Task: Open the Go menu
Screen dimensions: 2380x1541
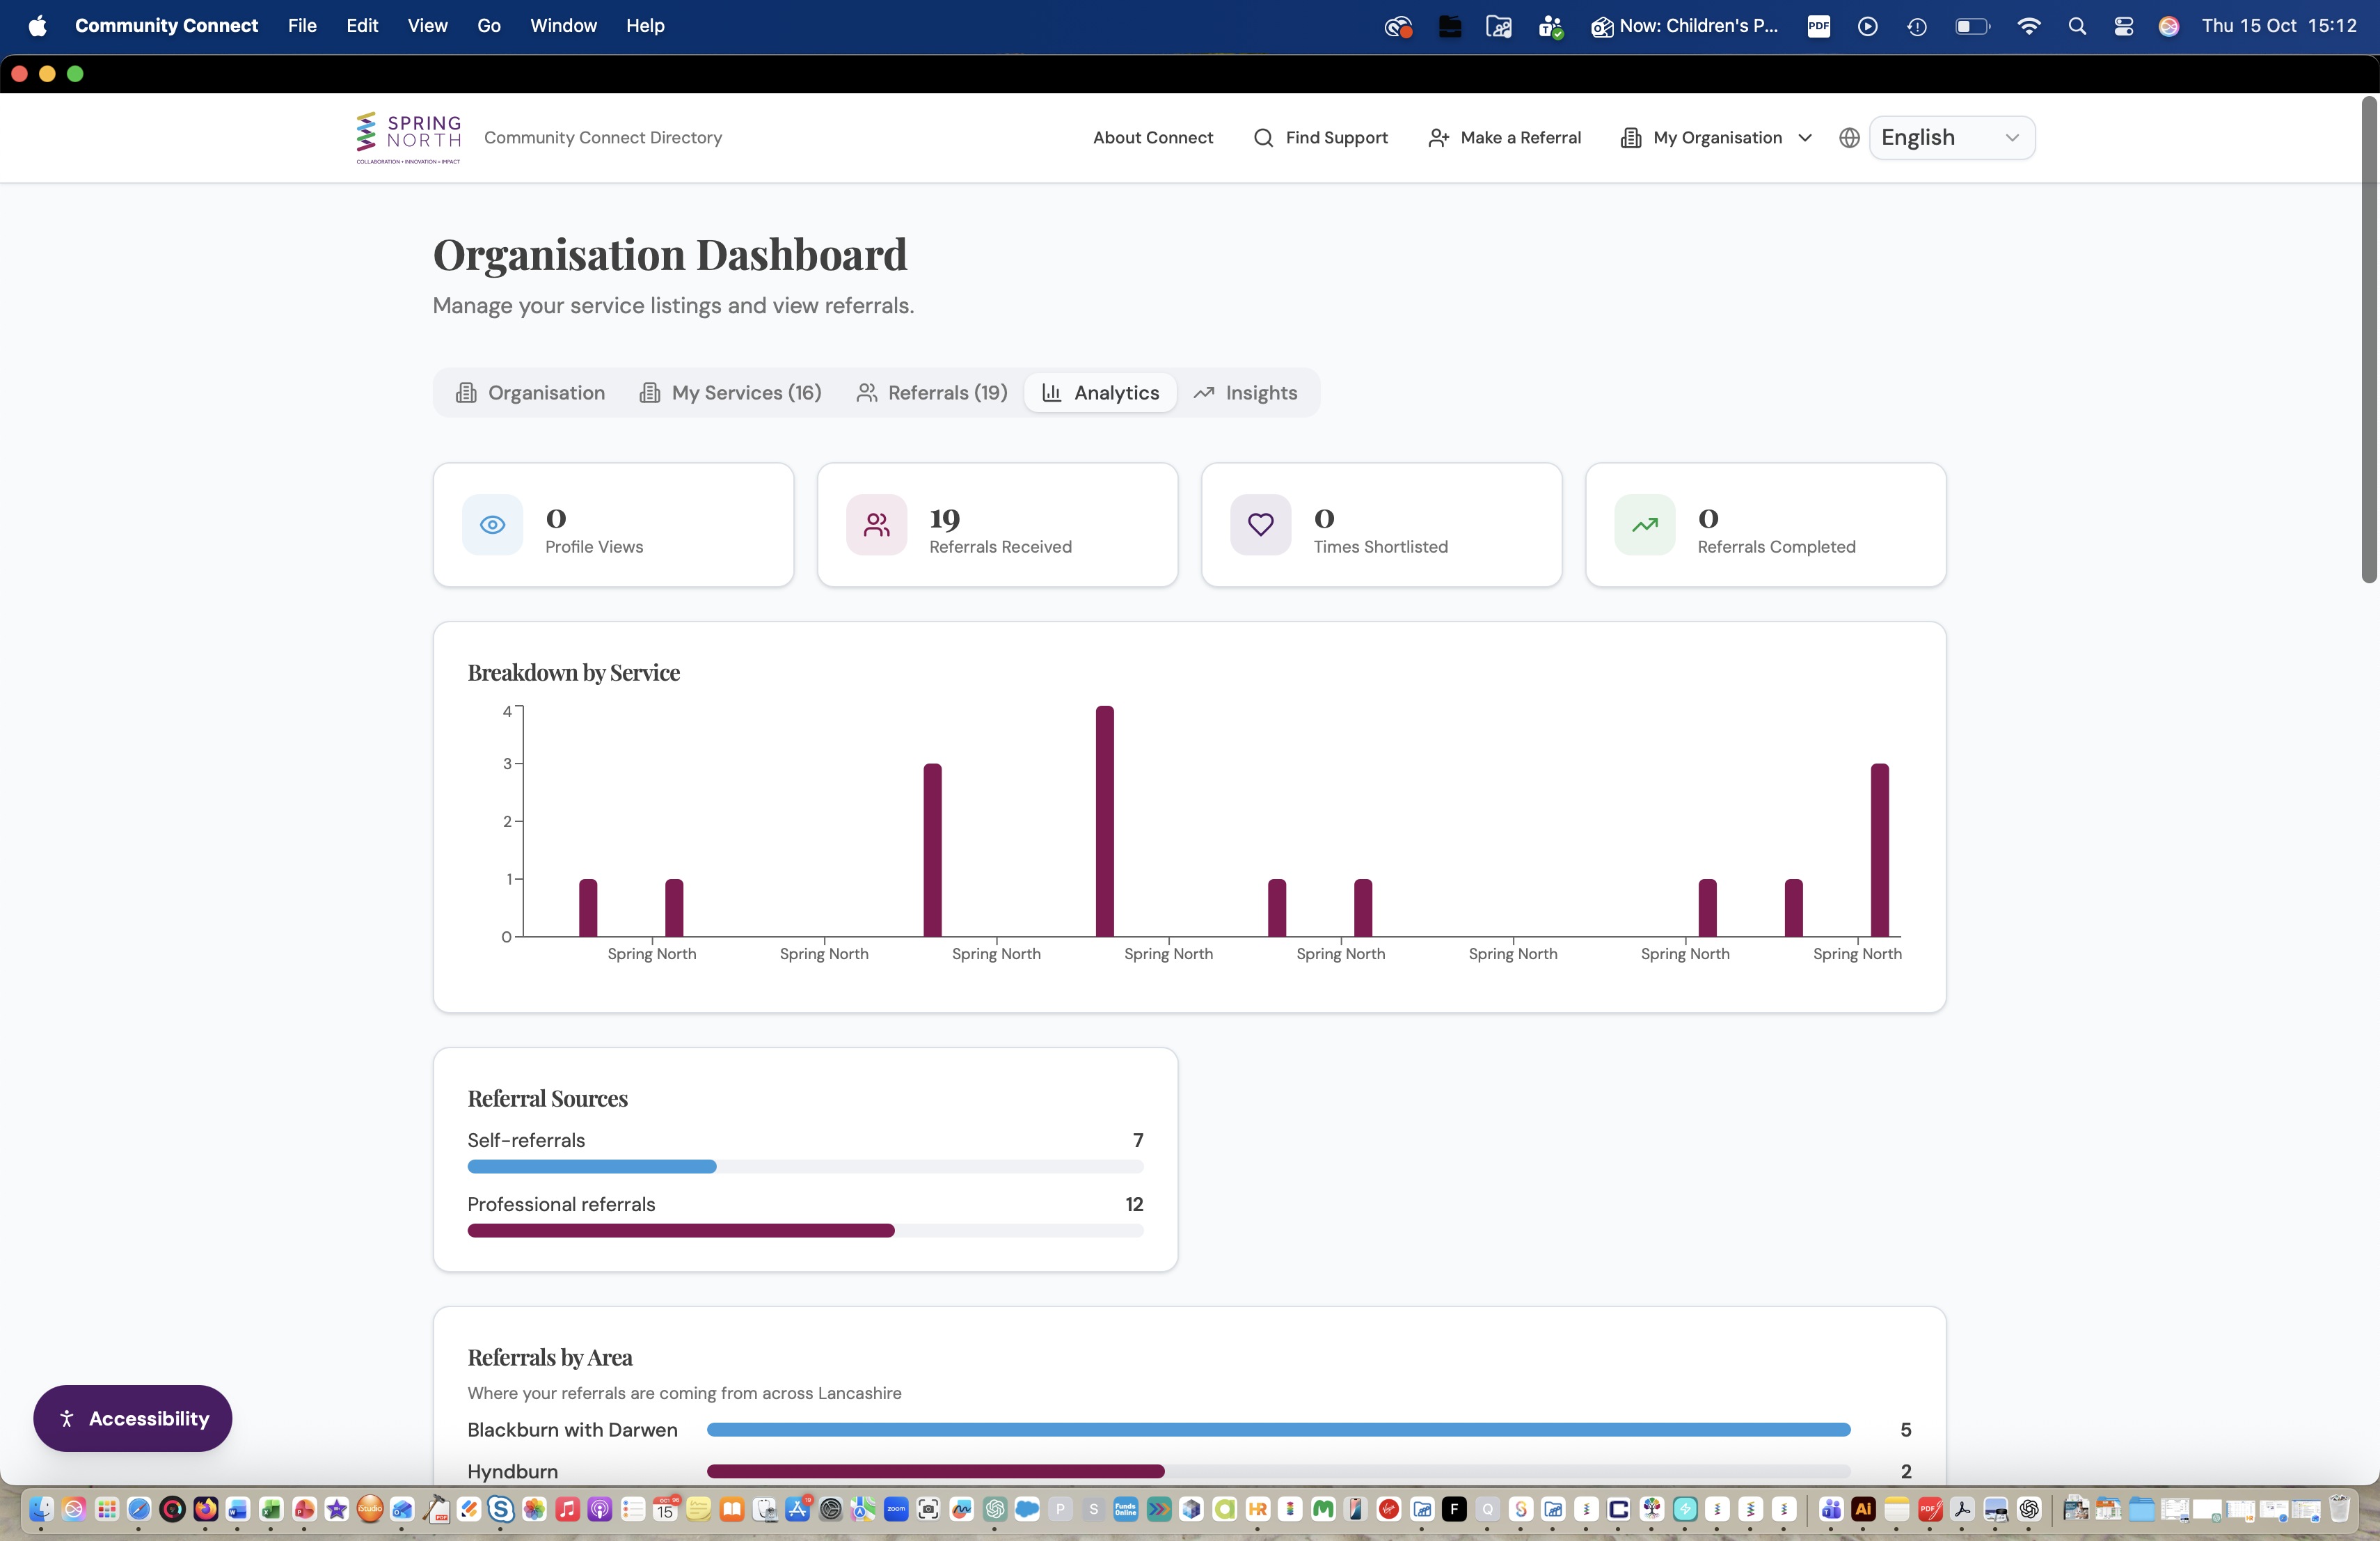Action: tap(489, 26)
